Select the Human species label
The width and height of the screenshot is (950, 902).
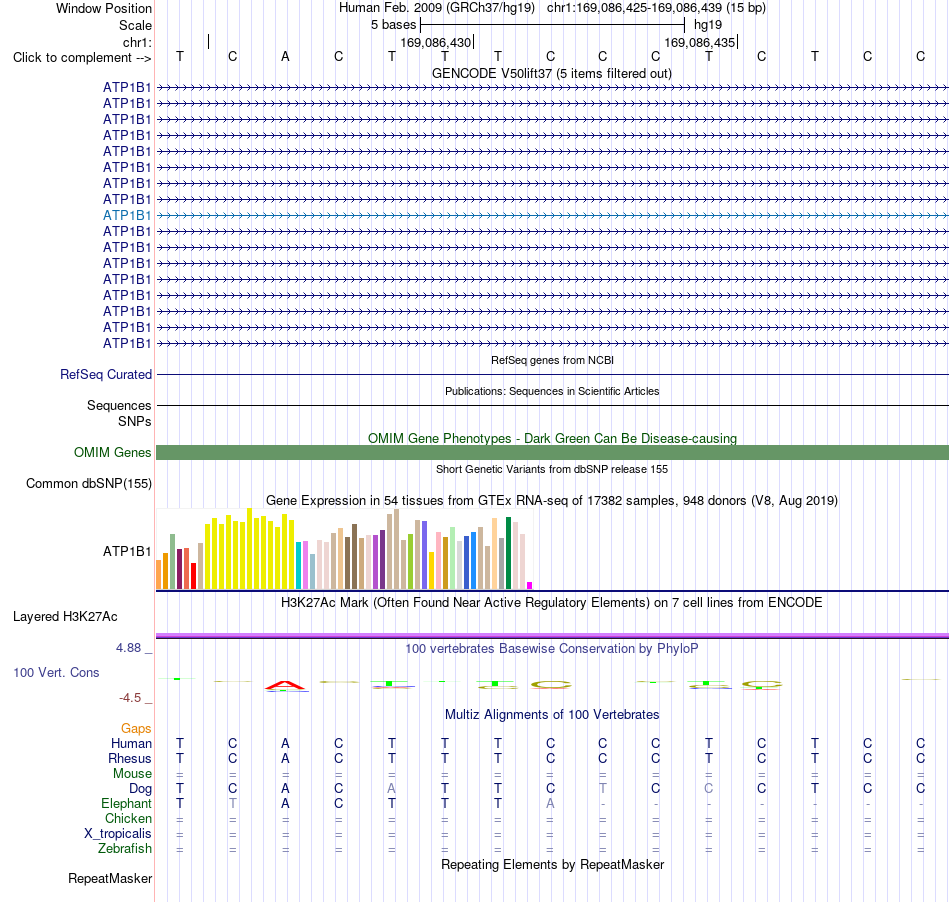click(131, 743)
